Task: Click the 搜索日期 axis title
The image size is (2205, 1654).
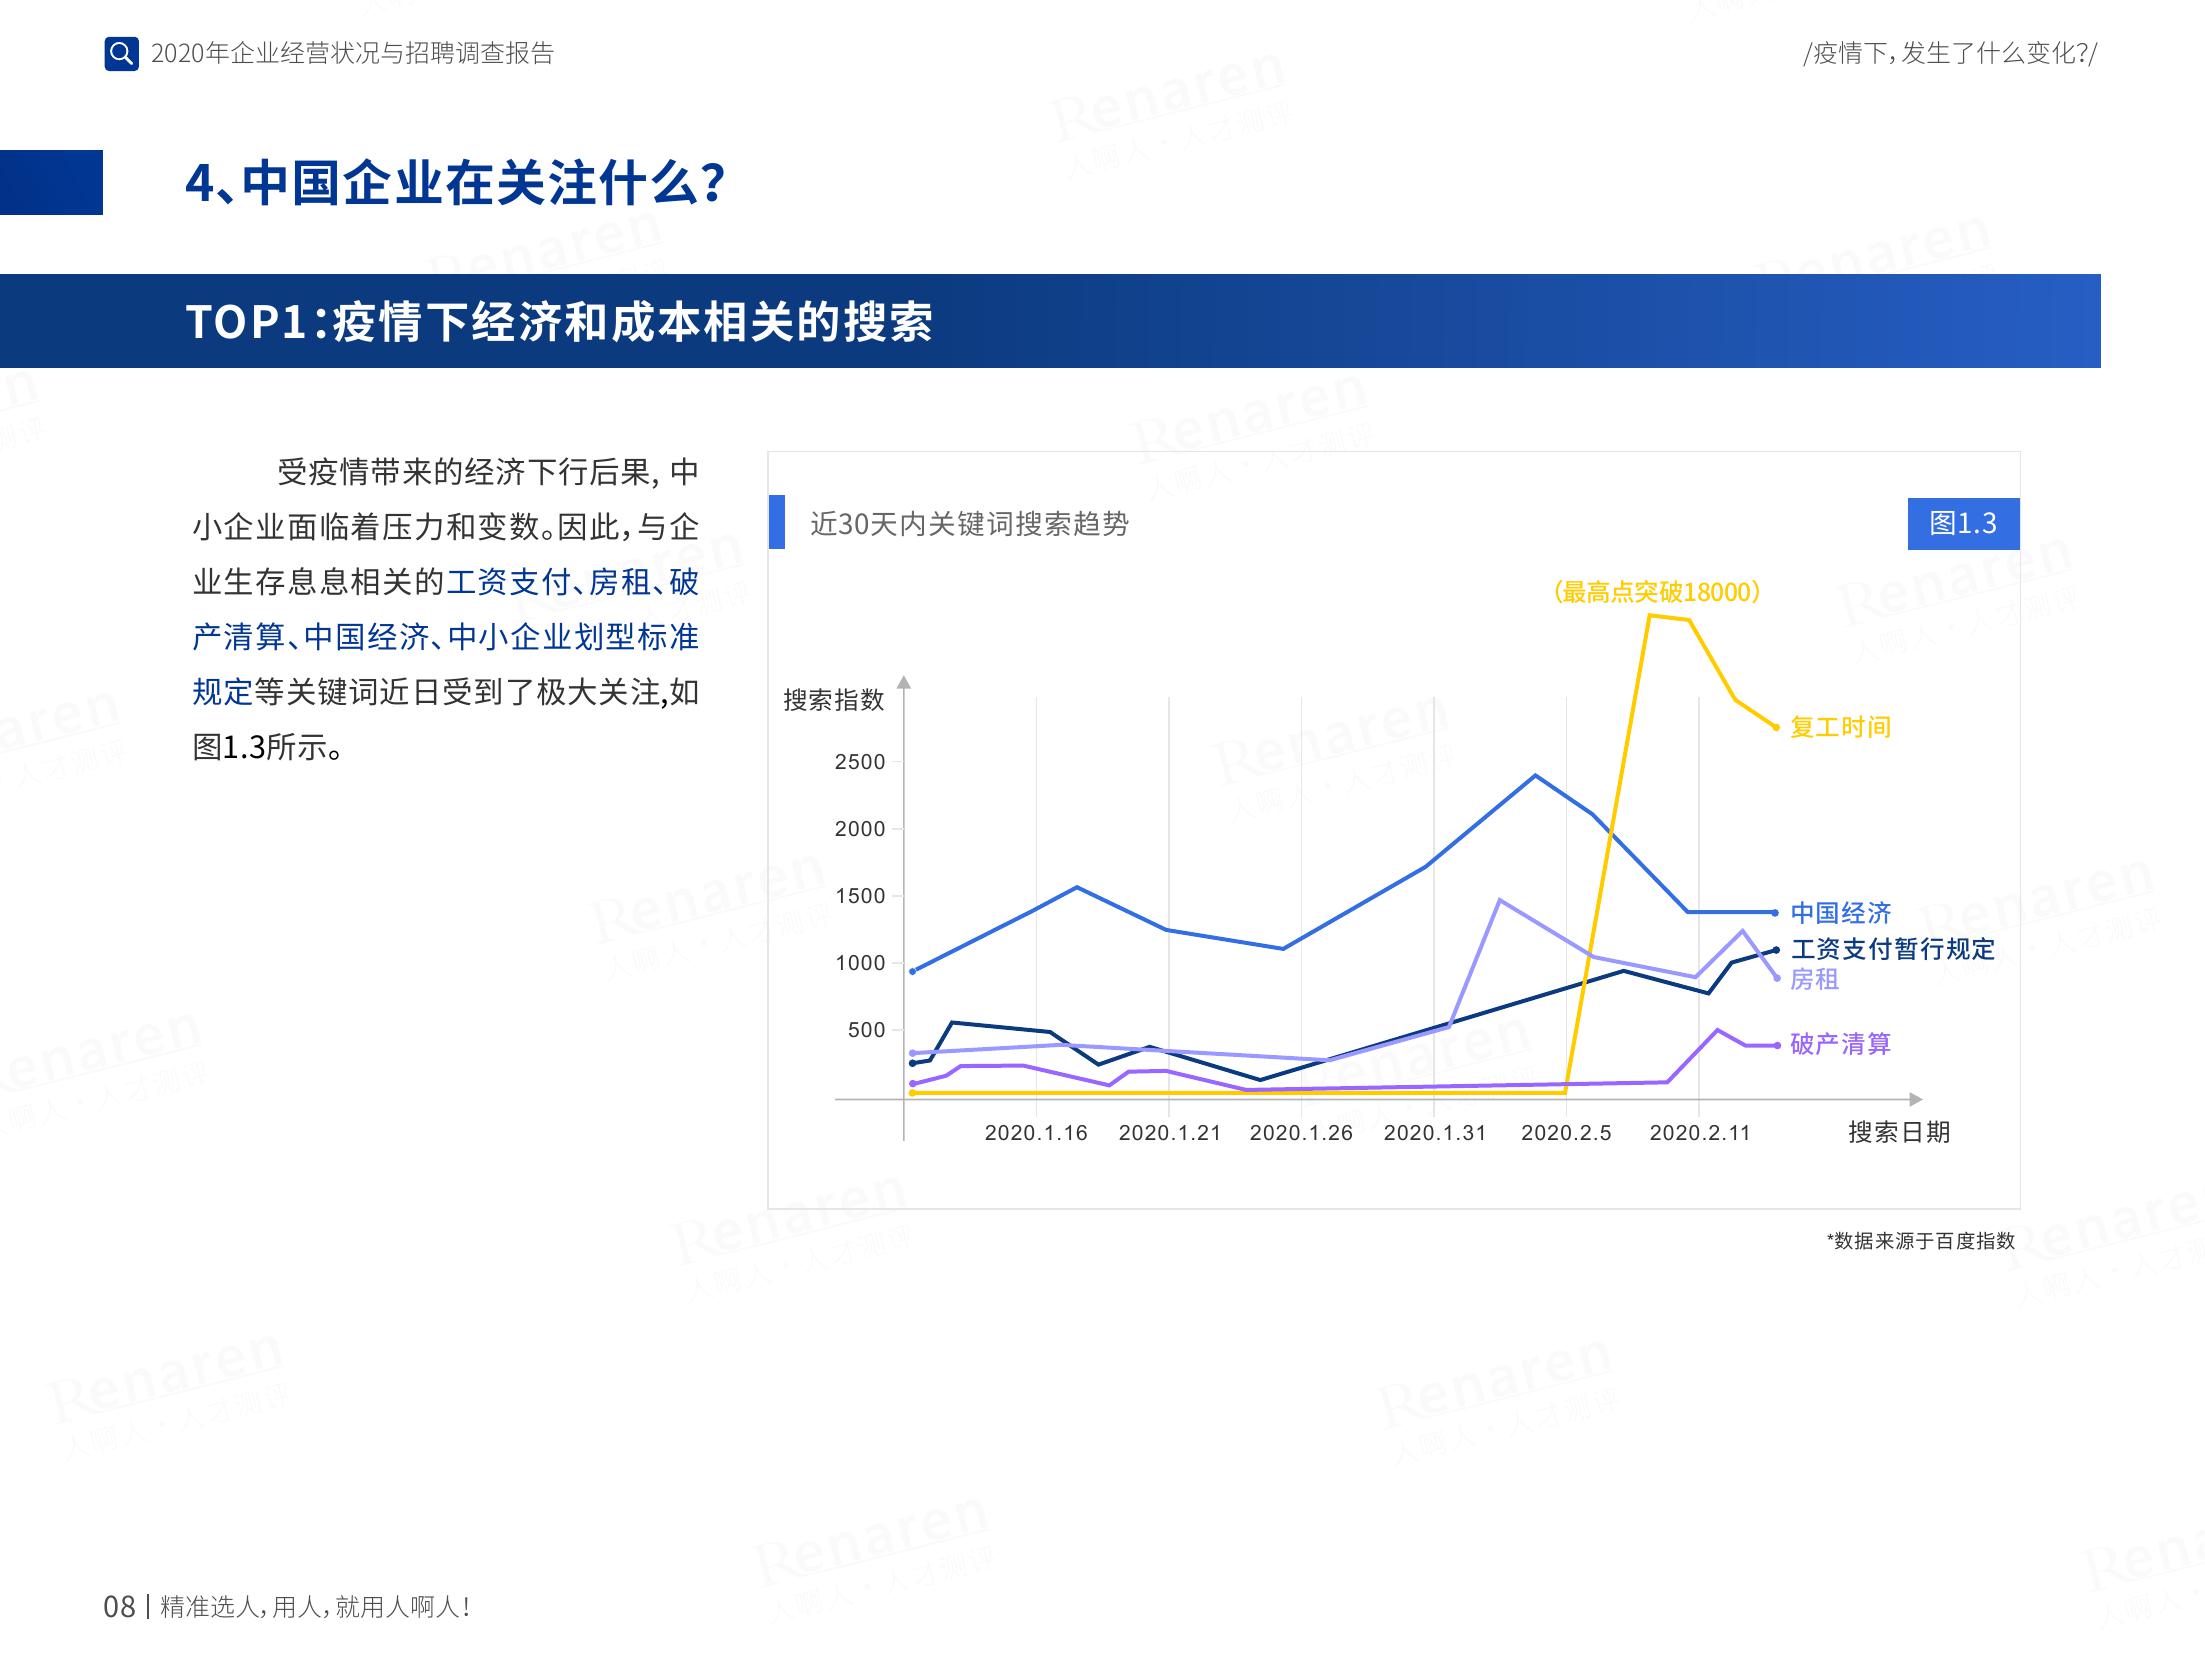Action: (1898, 1132)
